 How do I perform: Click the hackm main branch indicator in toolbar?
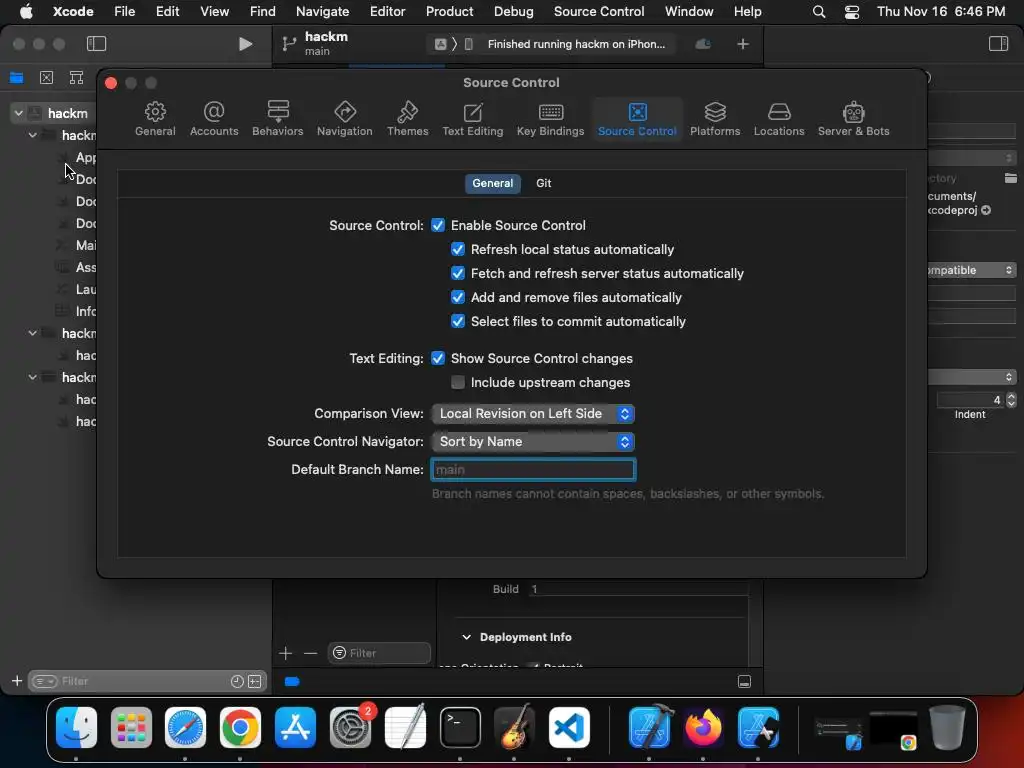tap(315, 44)
